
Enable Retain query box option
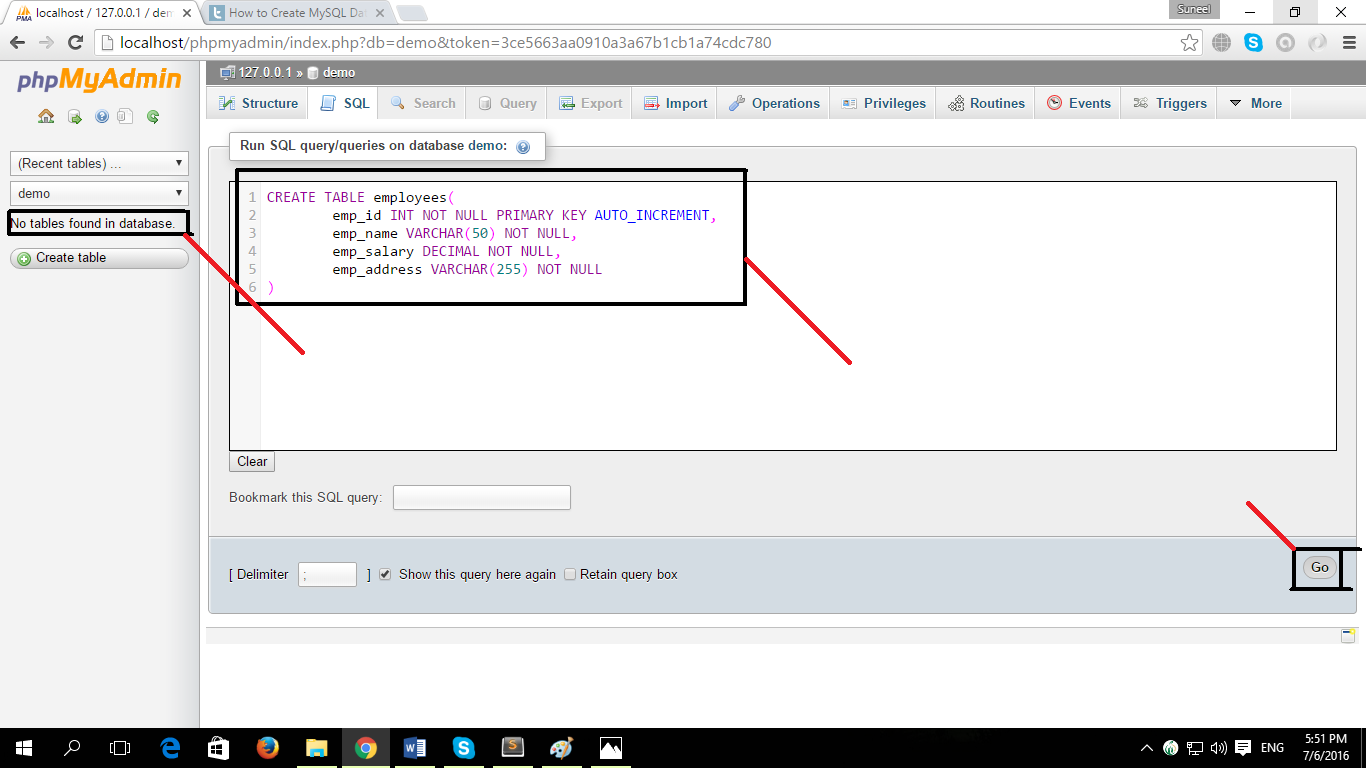(x=569, y=574)
